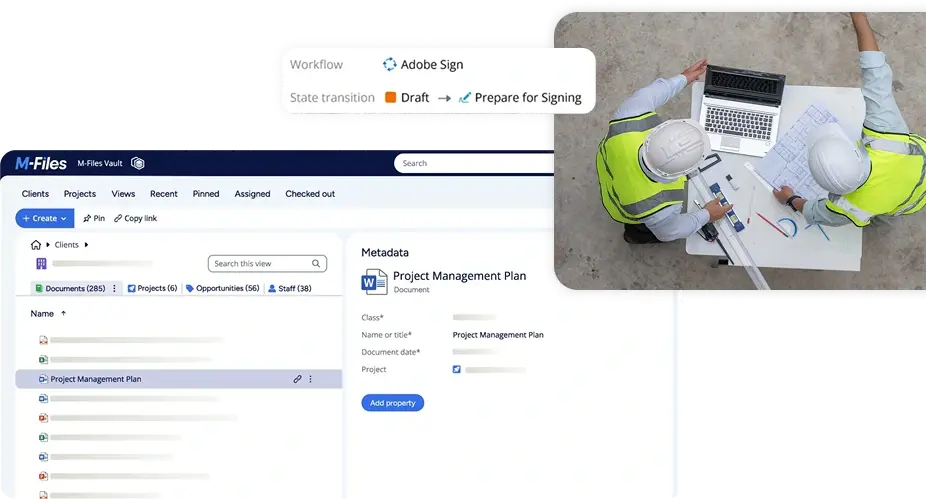Click the arrow between home icon and Clients
The image size is (926, 499).
click(x=48, y=244)
